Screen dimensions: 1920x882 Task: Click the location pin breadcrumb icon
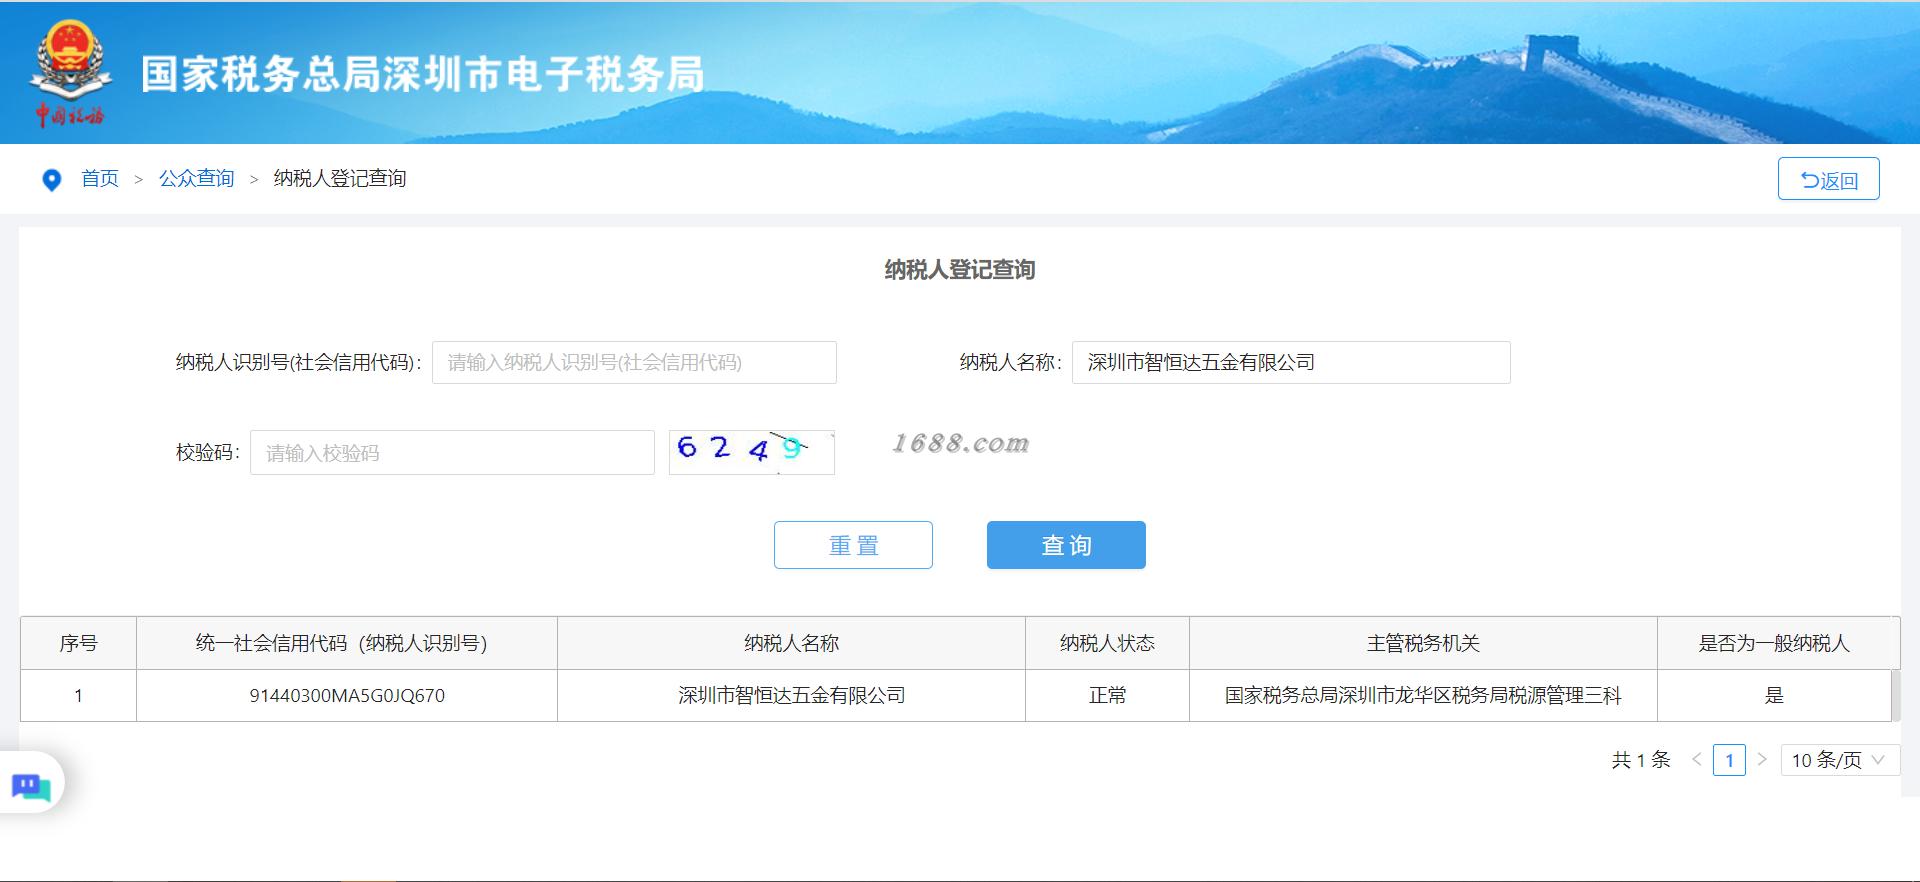pyautogui.click(x=52, y=179)
